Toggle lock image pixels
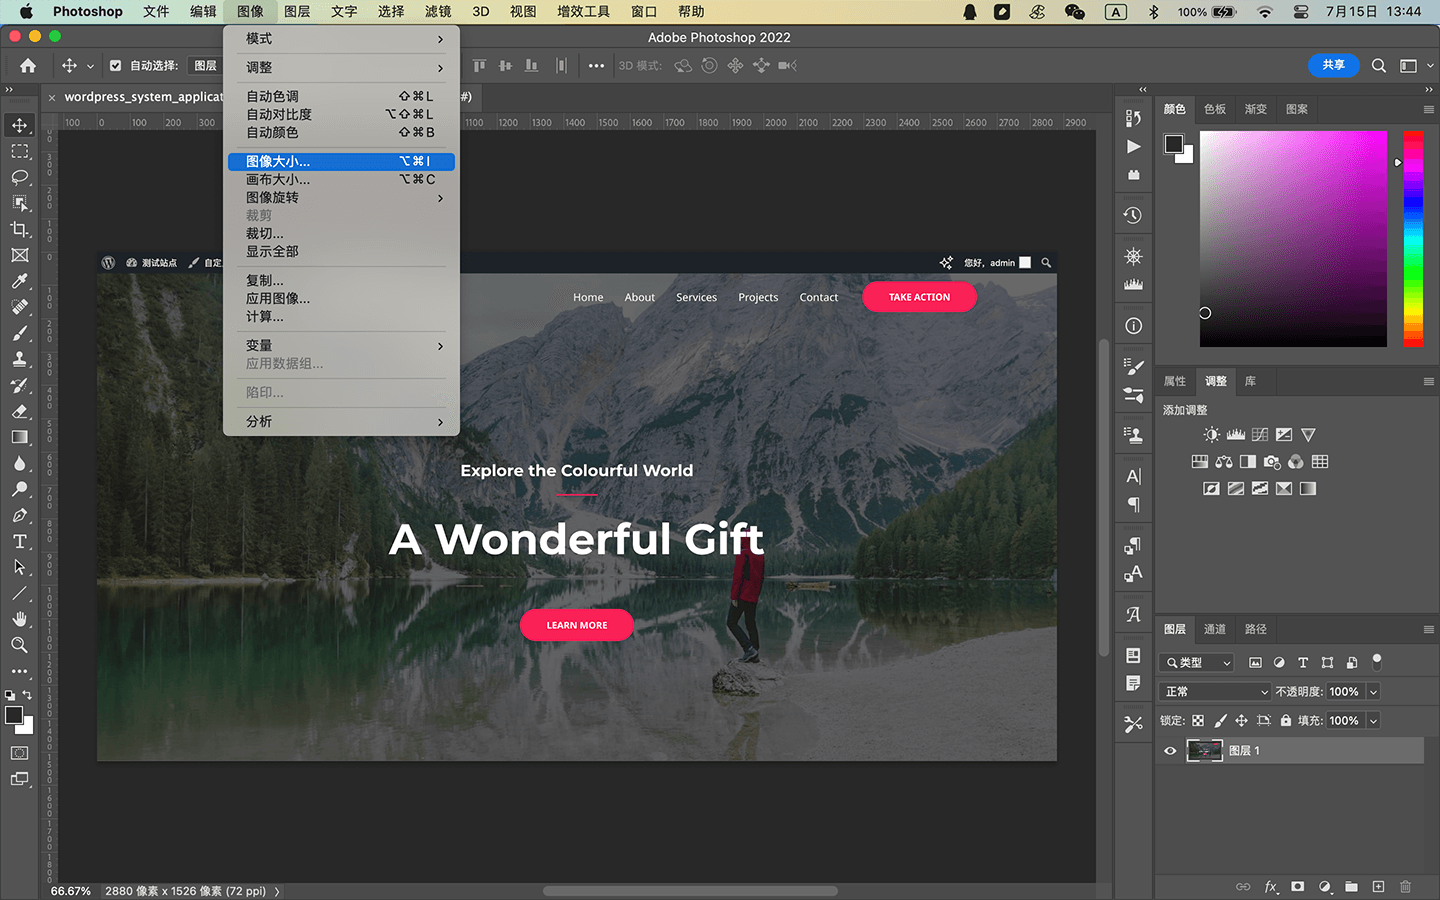The image size is (1440, 900). point(1220,720)
